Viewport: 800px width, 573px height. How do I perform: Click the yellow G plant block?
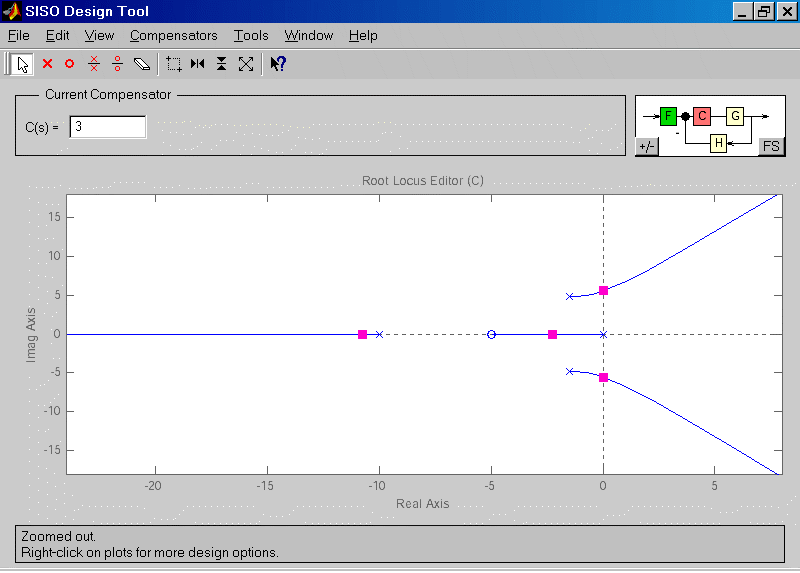[735, 116]
